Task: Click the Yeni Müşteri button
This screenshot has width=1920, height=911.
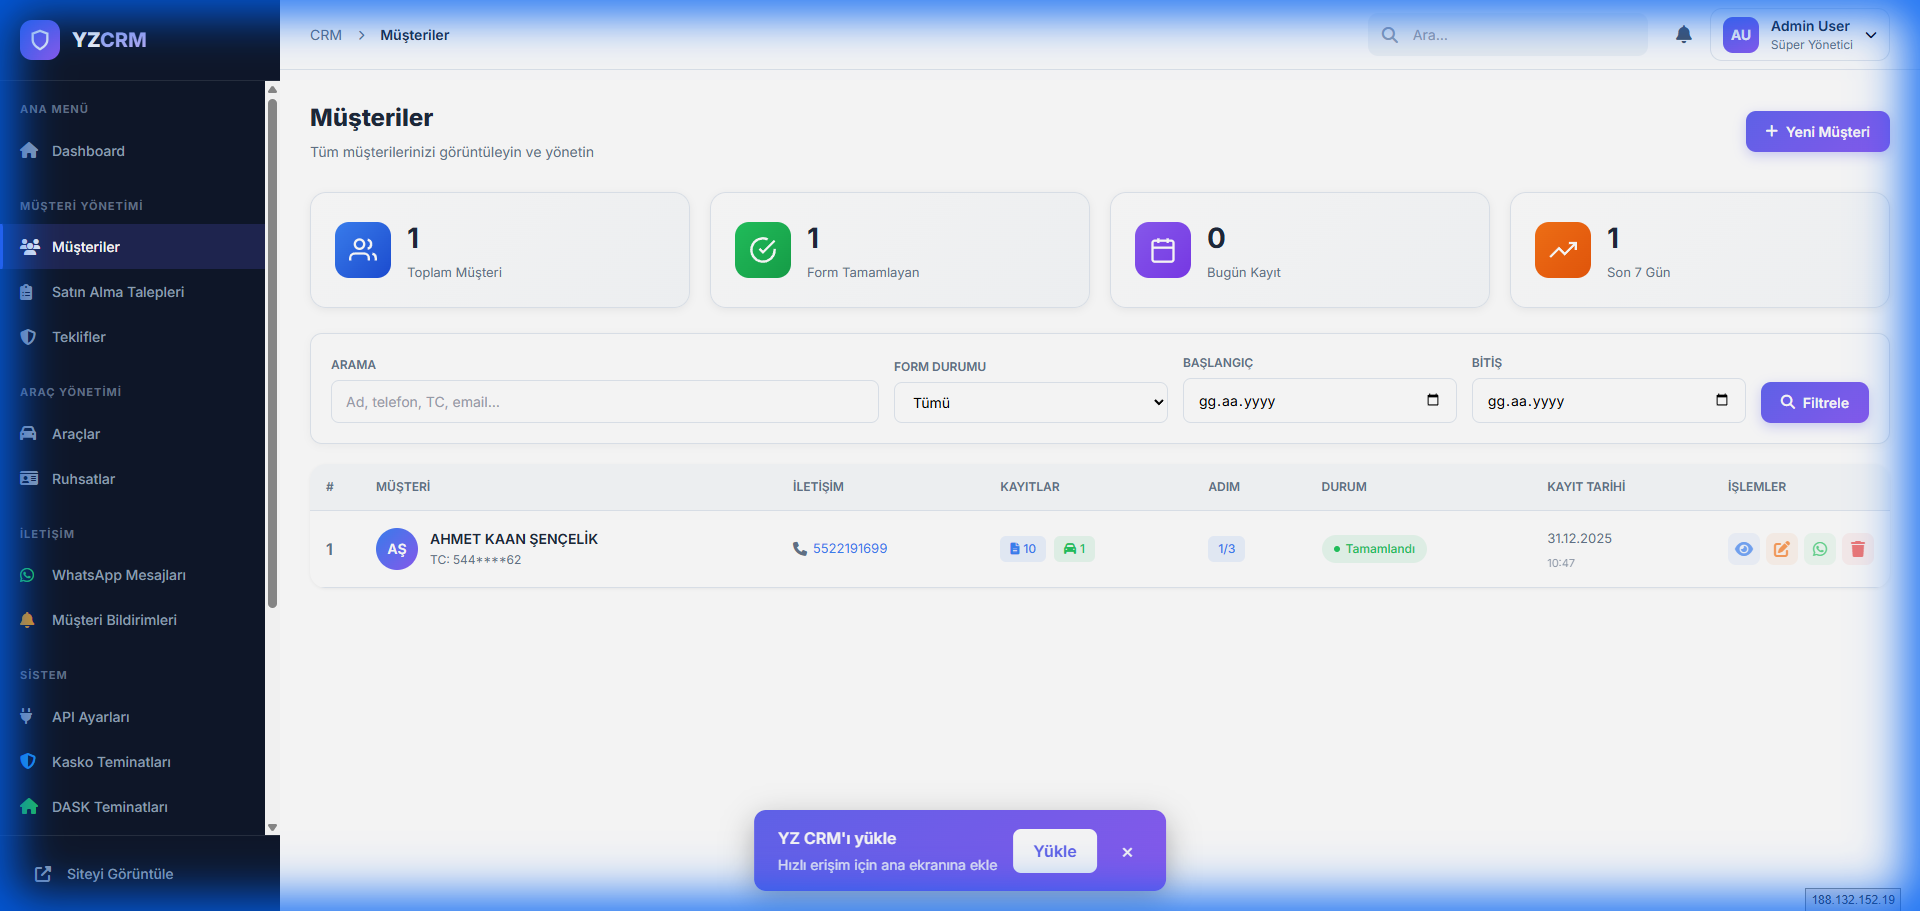Action: pos(1817,132)
